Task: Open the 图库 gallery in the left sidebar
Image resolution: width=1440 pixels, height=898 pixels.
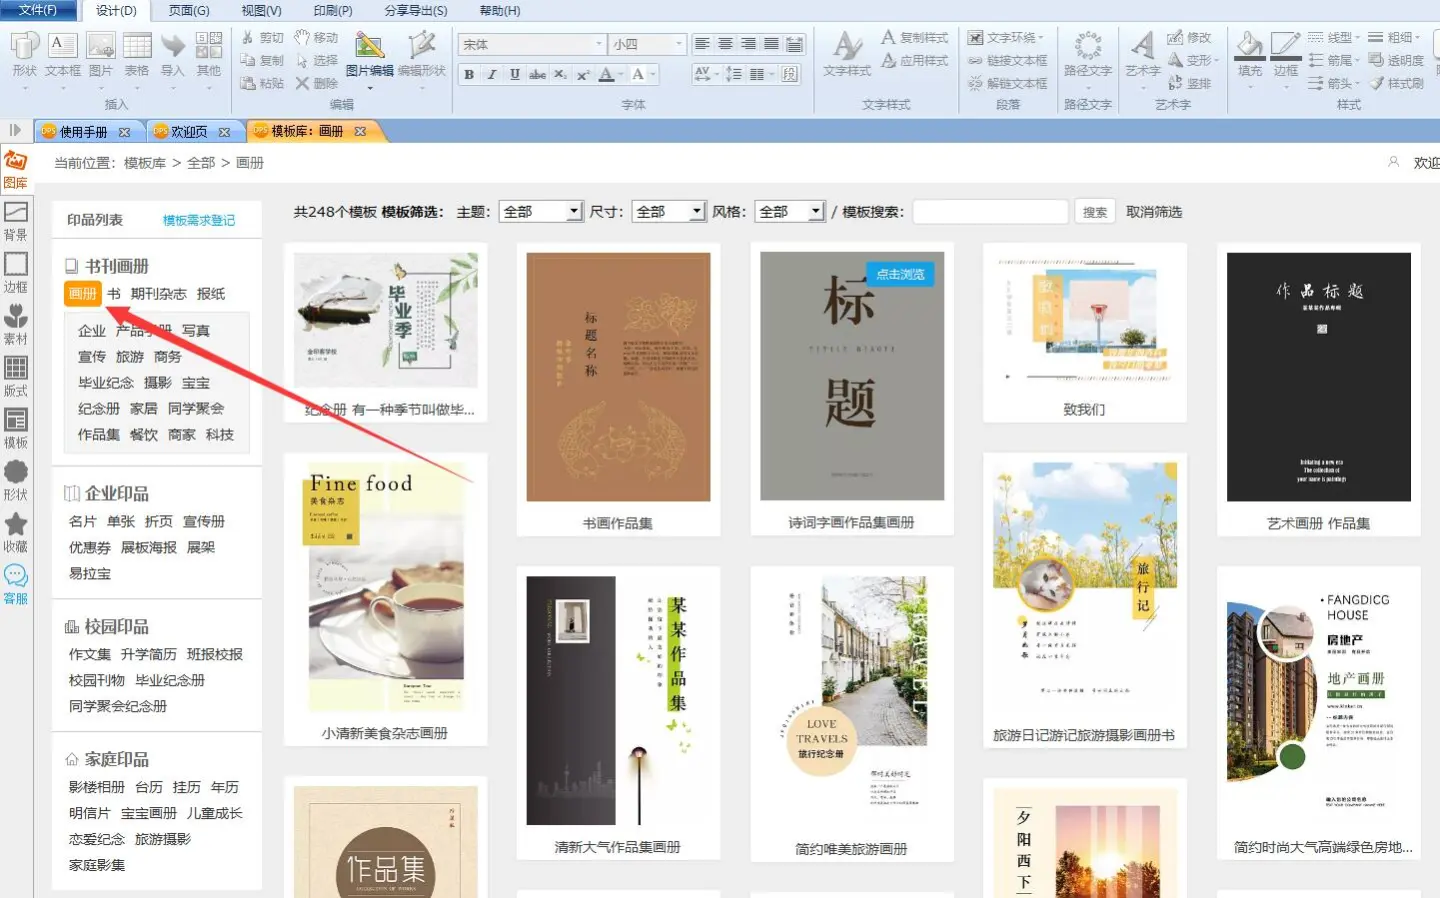Action: [15, 168]
